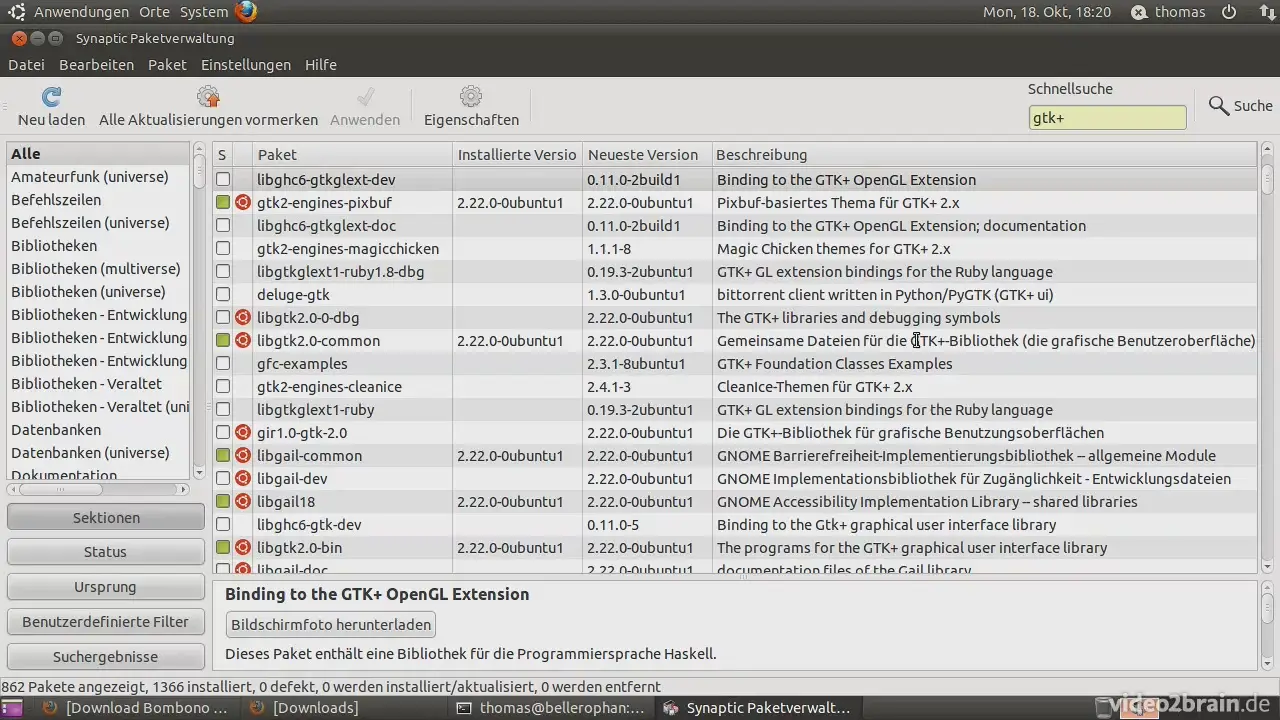The width and height of the screenshot is (1280, 720).
Task: Open the clock showing Mon, 18. Okt, 18:20
Action: 1047,12
